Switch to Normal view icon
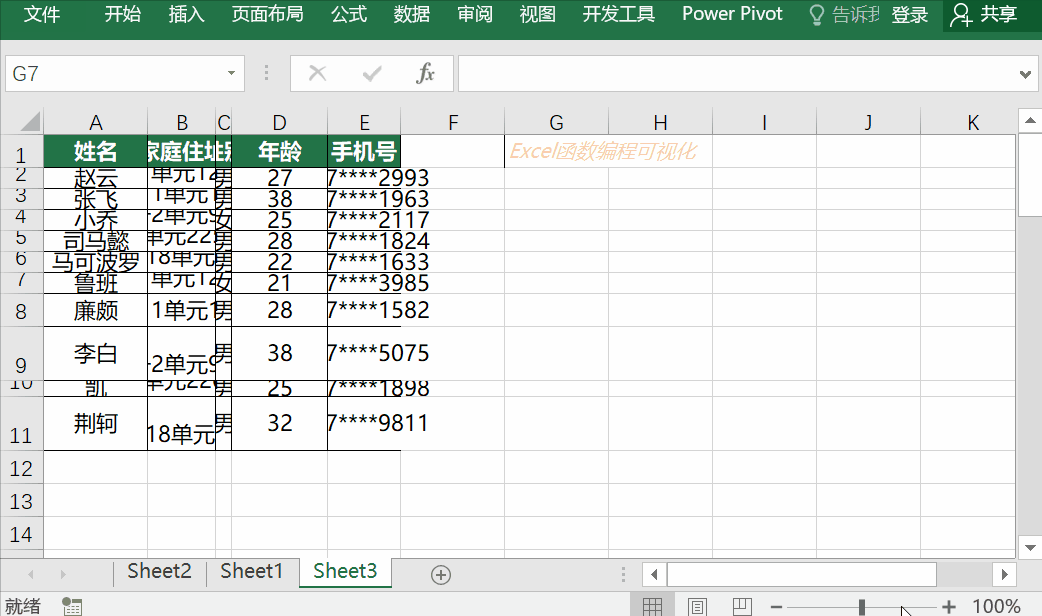The width and height of the screenshot is (1042, 616). pos(652,606)
